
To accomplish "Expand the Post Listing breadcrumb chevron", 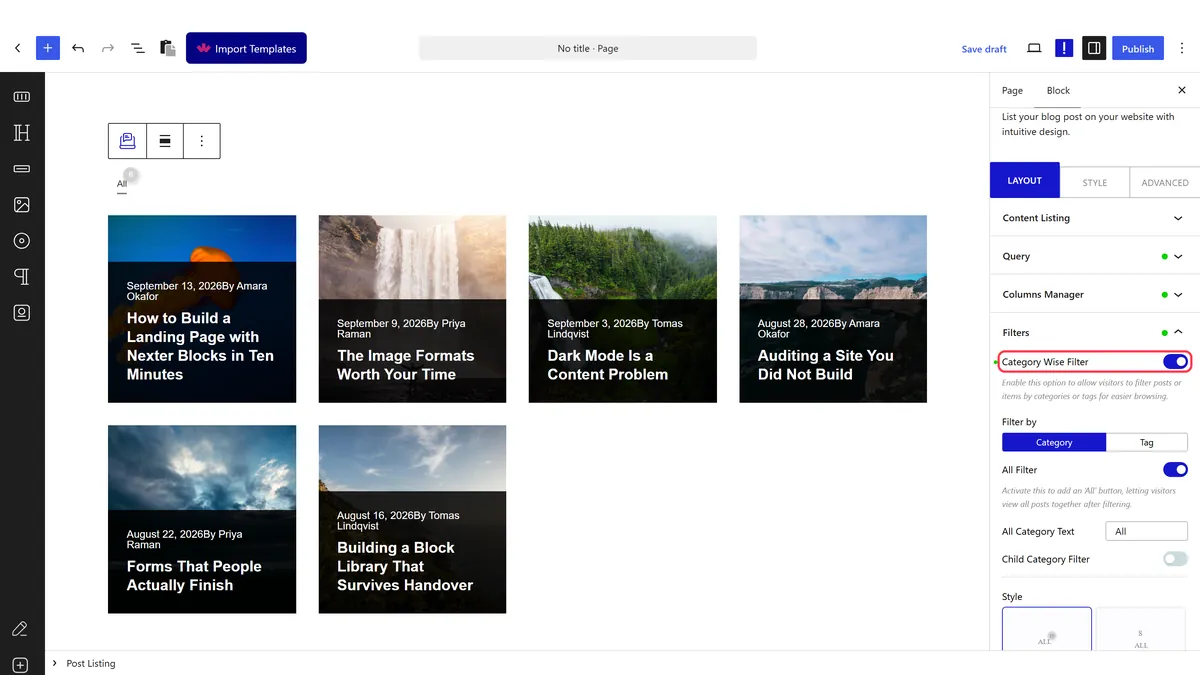I will [x=55, y=663].
